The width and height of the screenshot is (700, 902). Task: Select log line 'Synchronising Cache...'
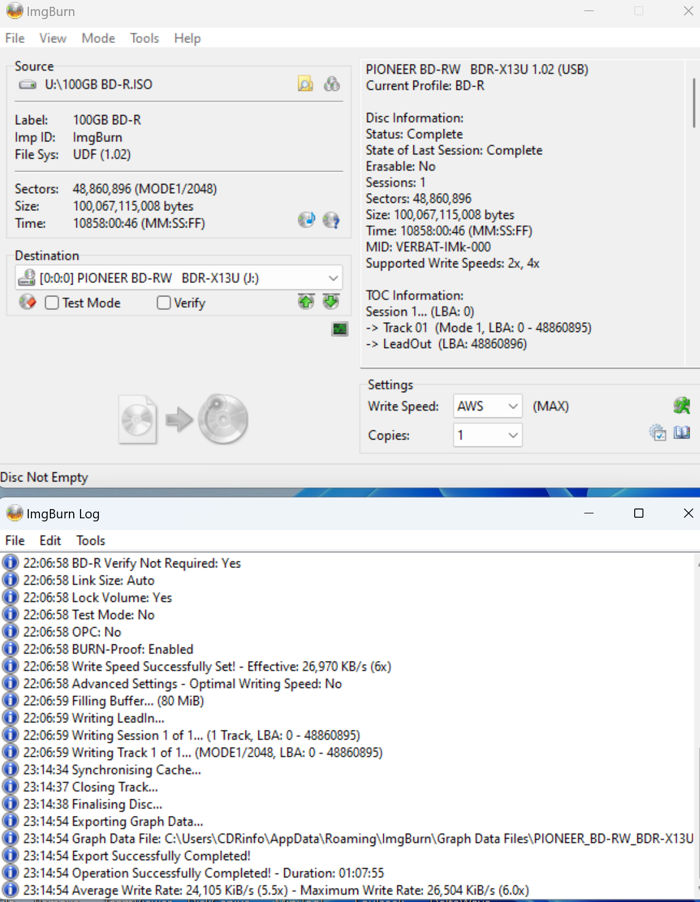[112, 770]
